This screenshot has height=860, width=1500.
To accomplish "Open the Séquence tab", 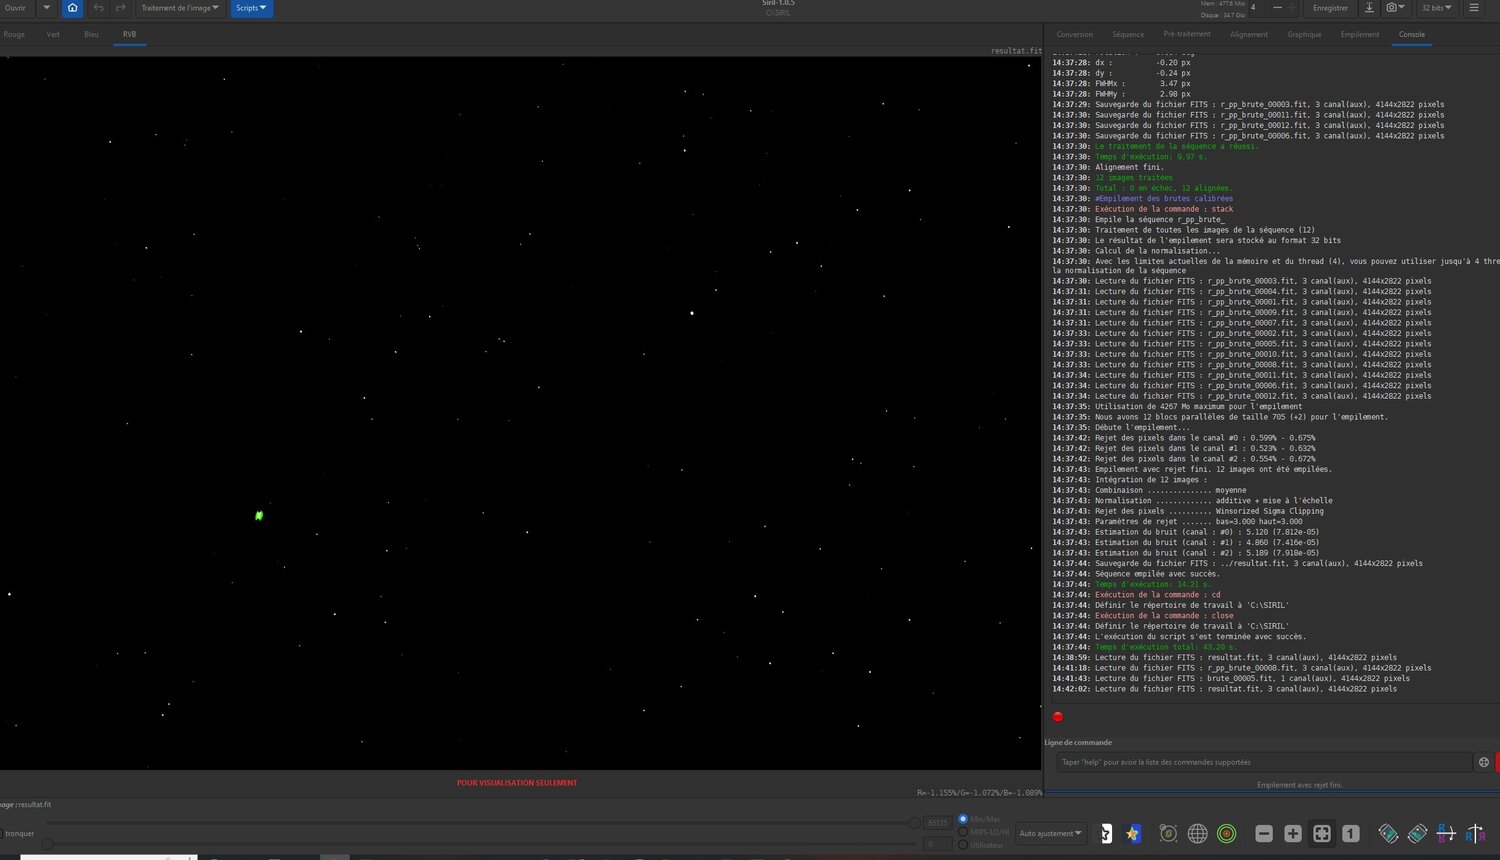I will click(1128, 35).
